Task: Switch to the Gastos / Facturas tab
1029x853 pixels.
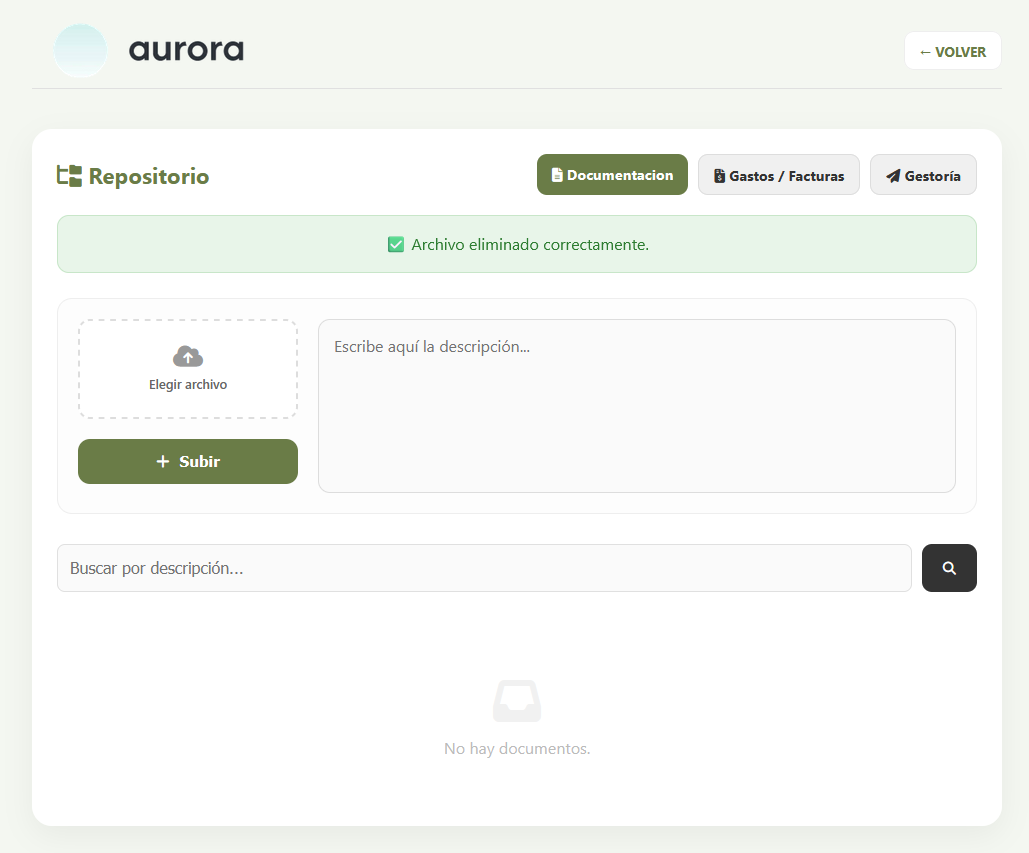Action: [778, 174]
